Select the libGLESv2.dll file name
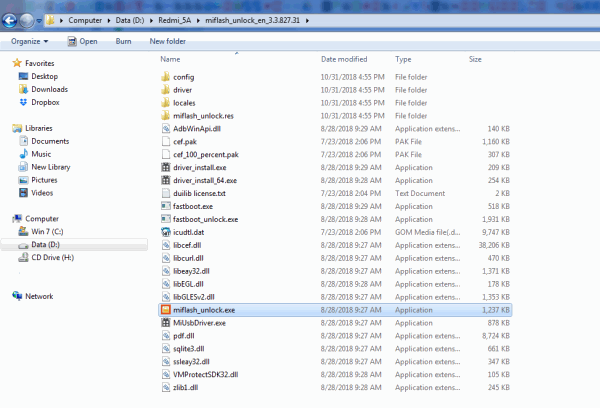 pyautogui.click(x=194, y=297)
